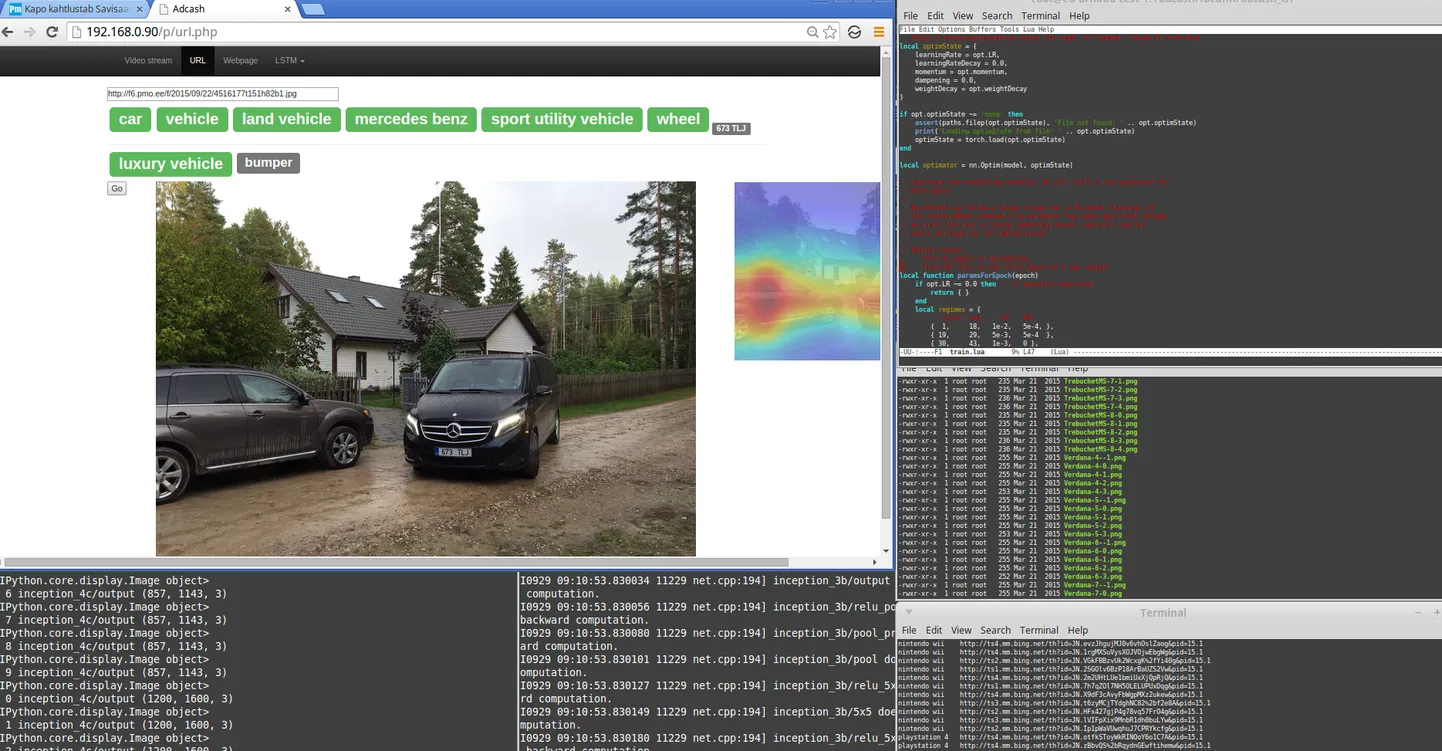Open the zoom indicator in address bar
The width and height of the screenshot is (1442, 751).
coord(813,32)
